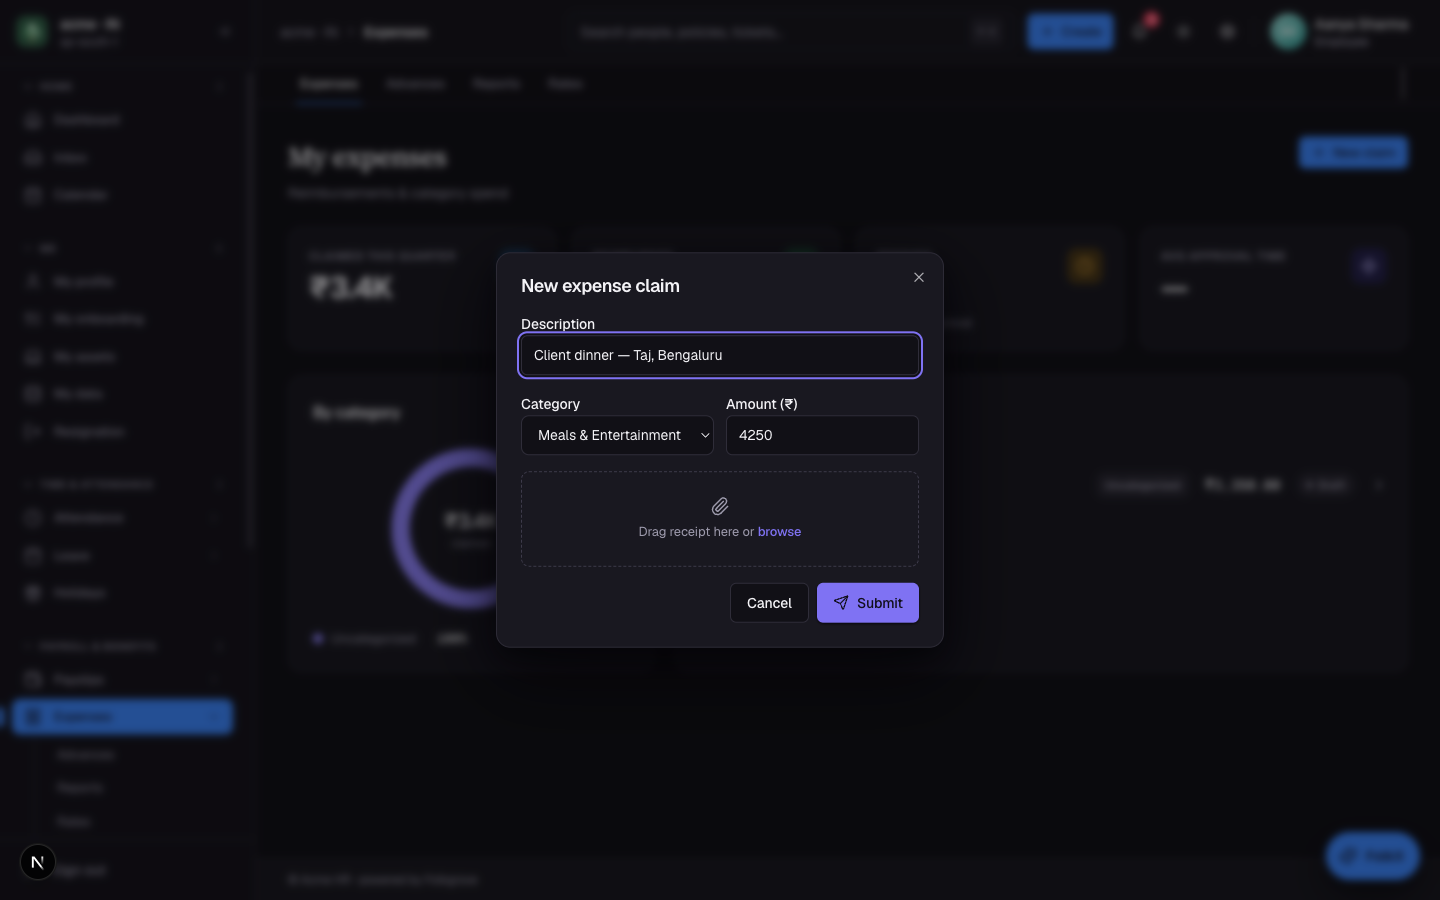Open the Meals & Entertainment category dropdown

pyautogui.click(x=617, y=435)
